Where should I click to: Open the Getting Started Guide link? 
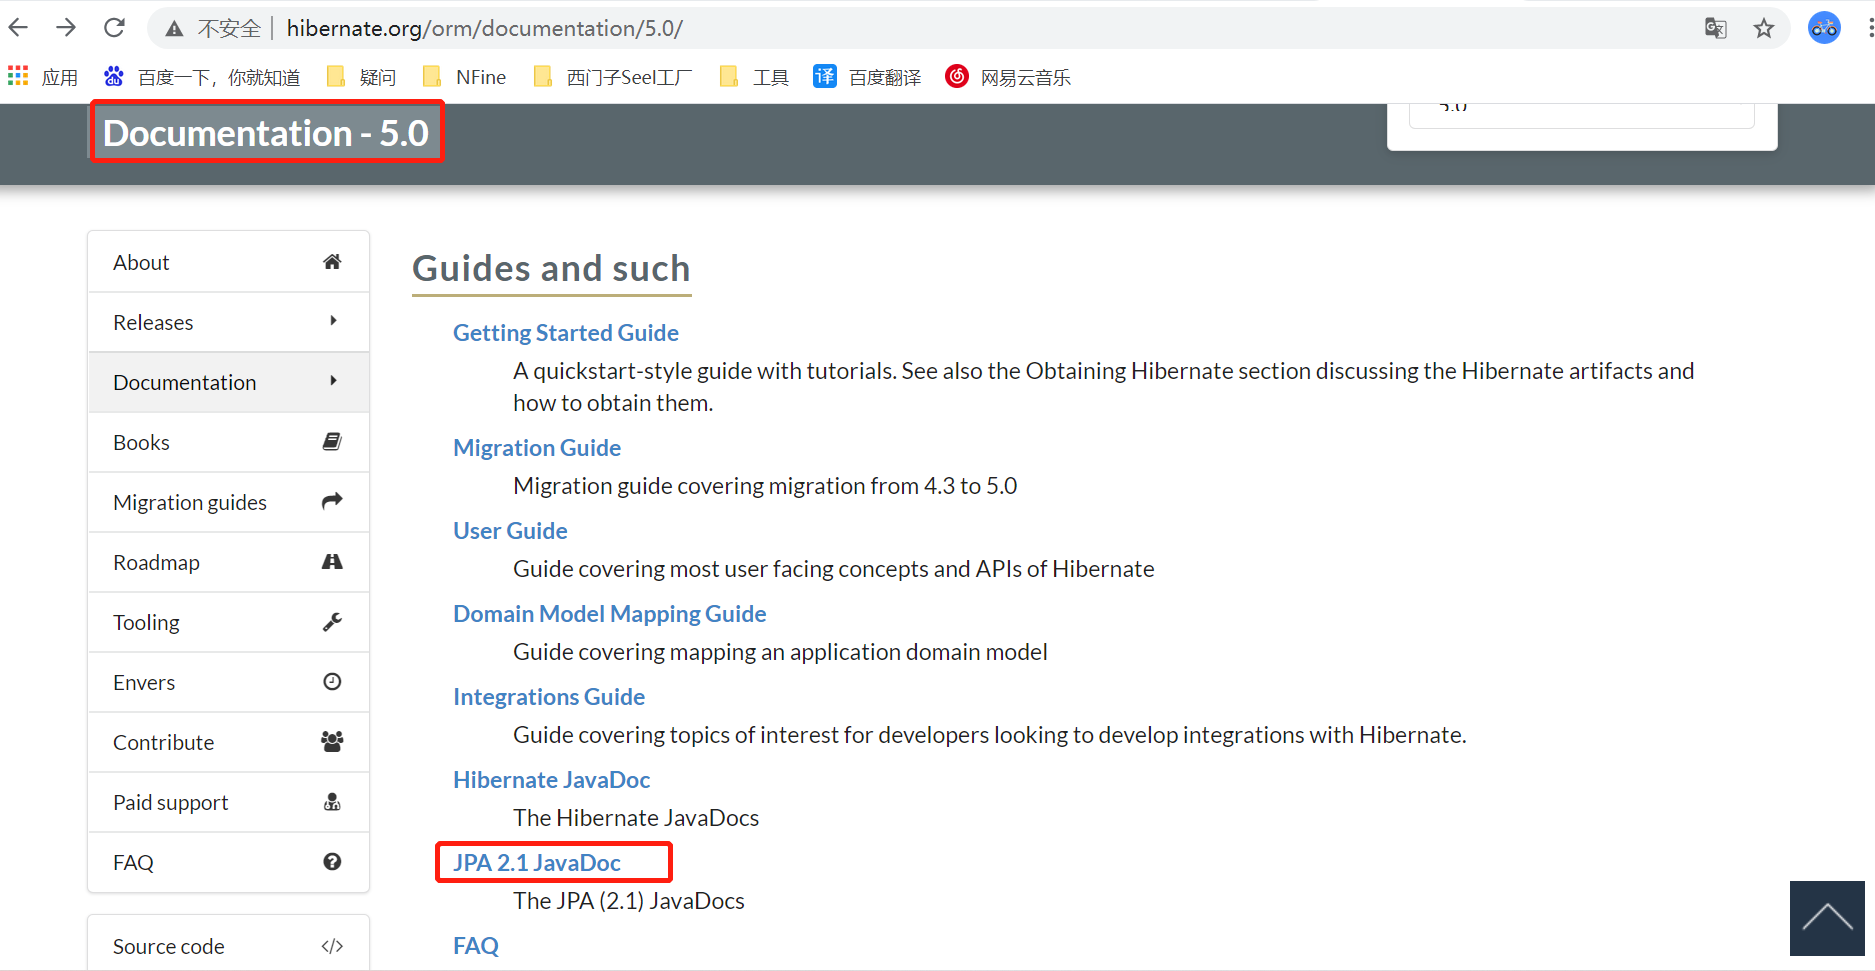coord(566,333)
